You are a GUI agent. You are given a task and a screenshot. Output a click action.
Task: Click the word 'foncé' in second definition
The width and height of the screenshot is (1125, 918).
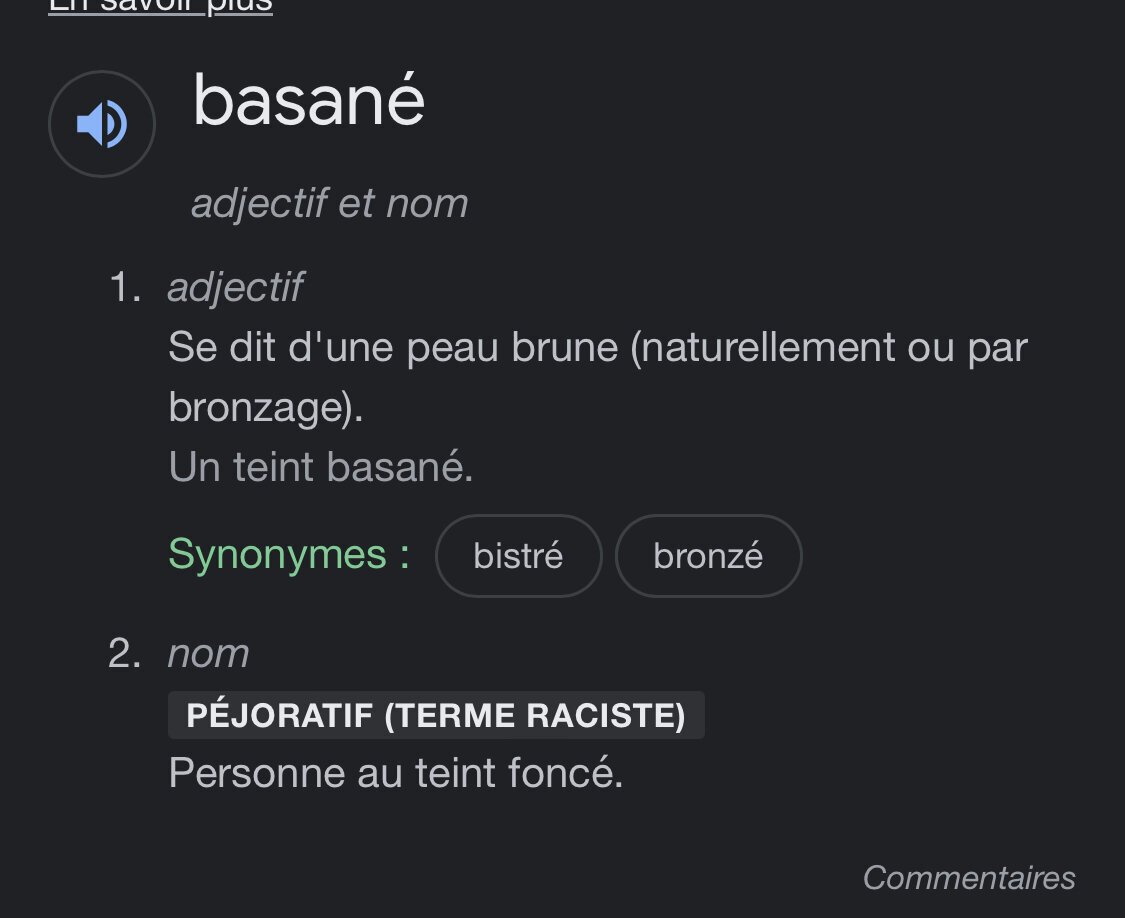click(x=562, y=773)
